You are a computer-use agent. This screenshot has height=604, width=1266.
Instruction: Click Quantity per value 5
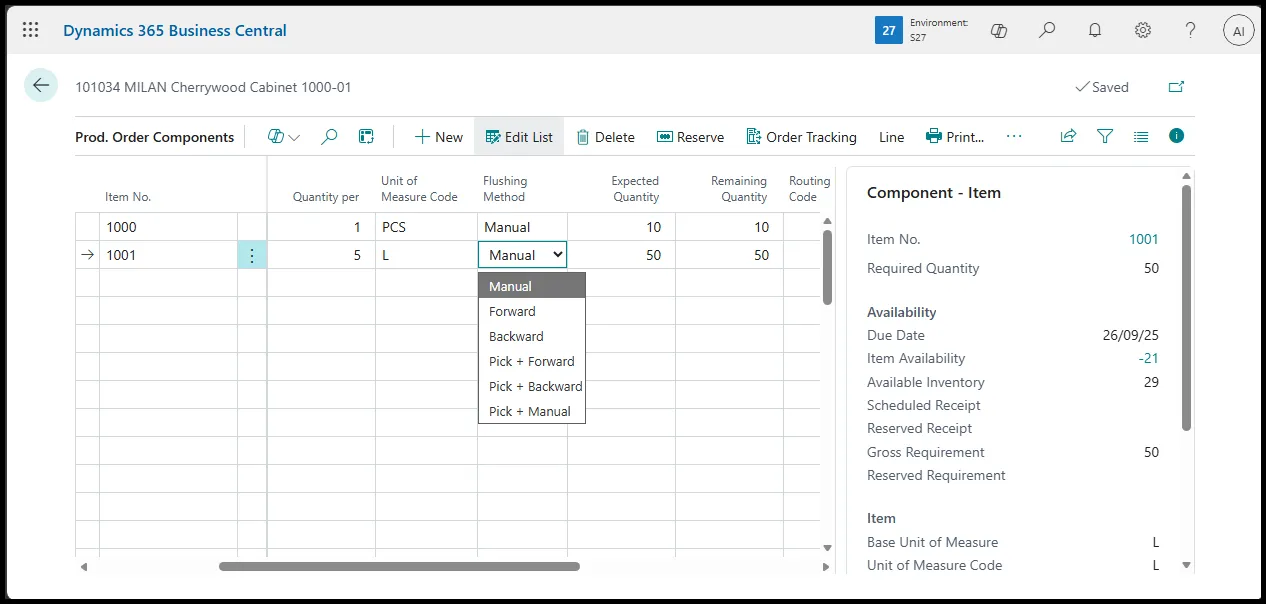click(x=321, y=255)
